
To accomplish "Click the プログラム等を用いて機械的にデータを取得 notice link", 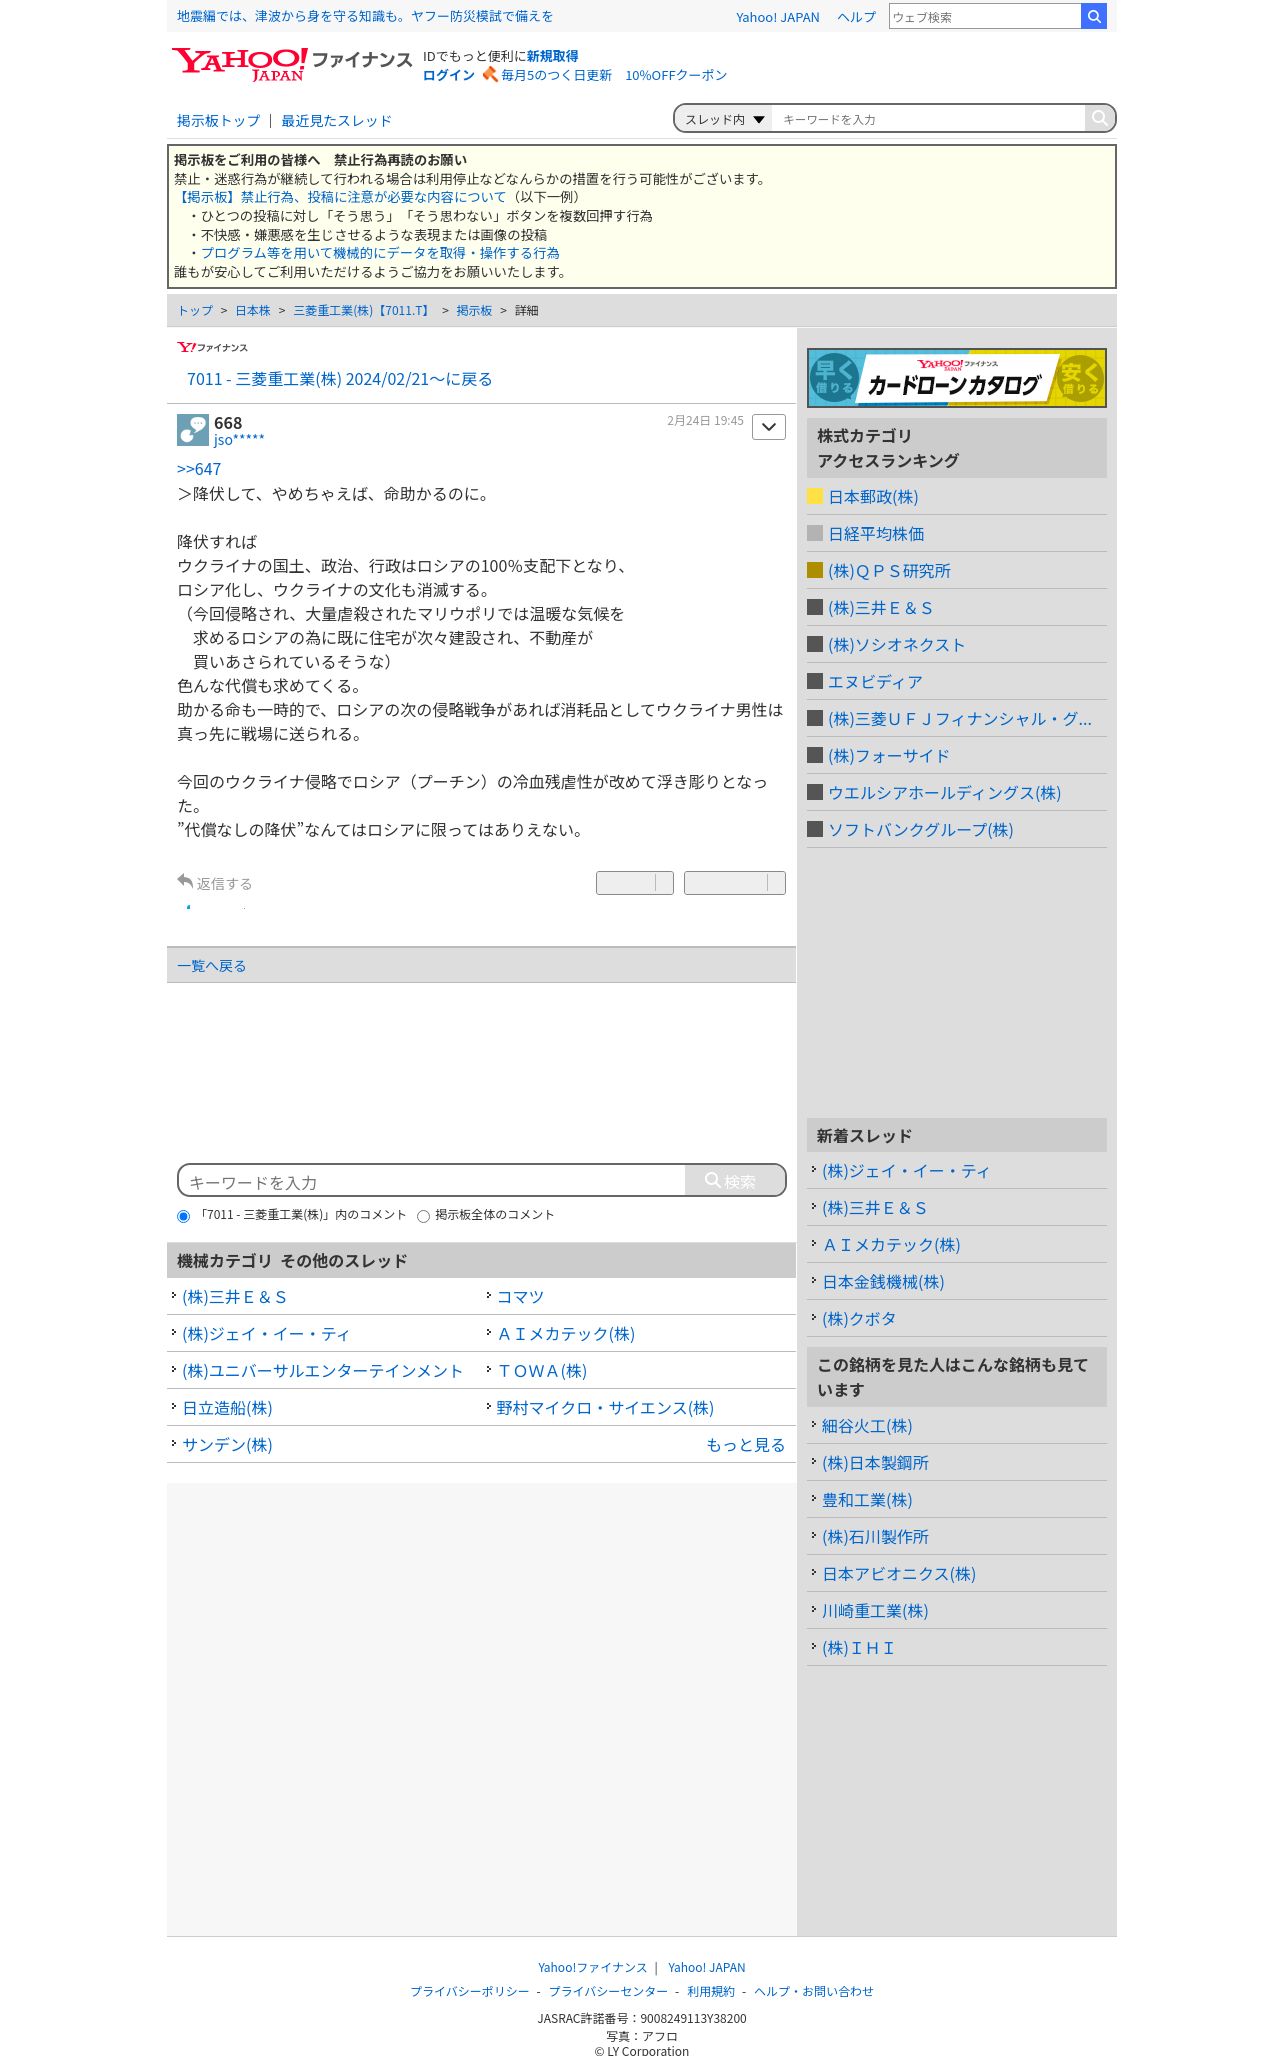I will [380, 254].
